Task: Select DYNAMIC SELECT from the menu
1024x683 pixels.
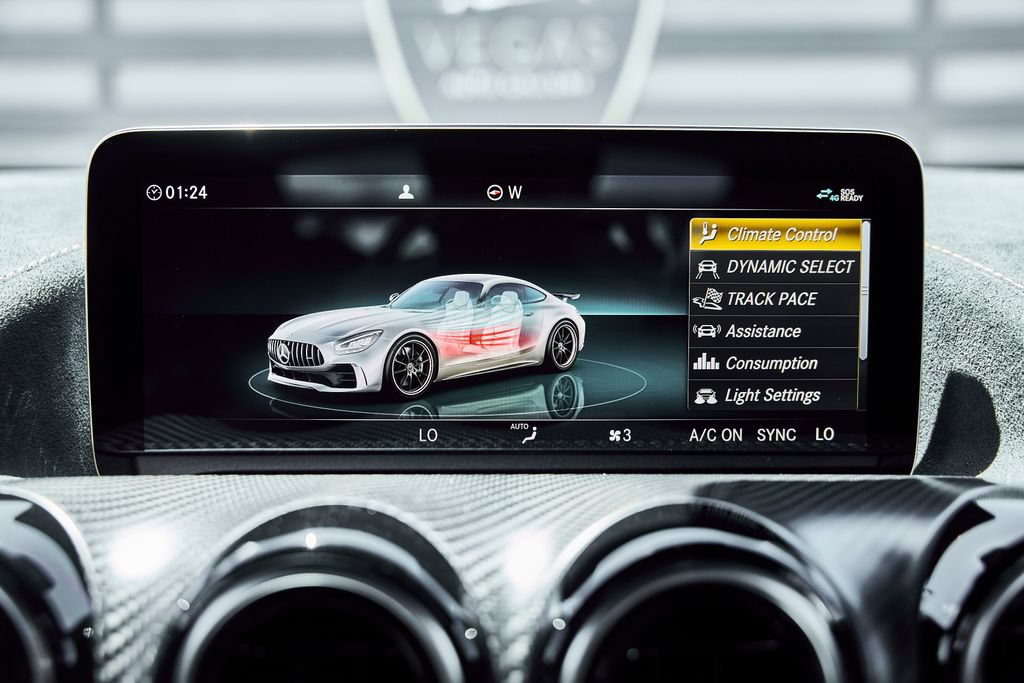Action: [775, 267]
